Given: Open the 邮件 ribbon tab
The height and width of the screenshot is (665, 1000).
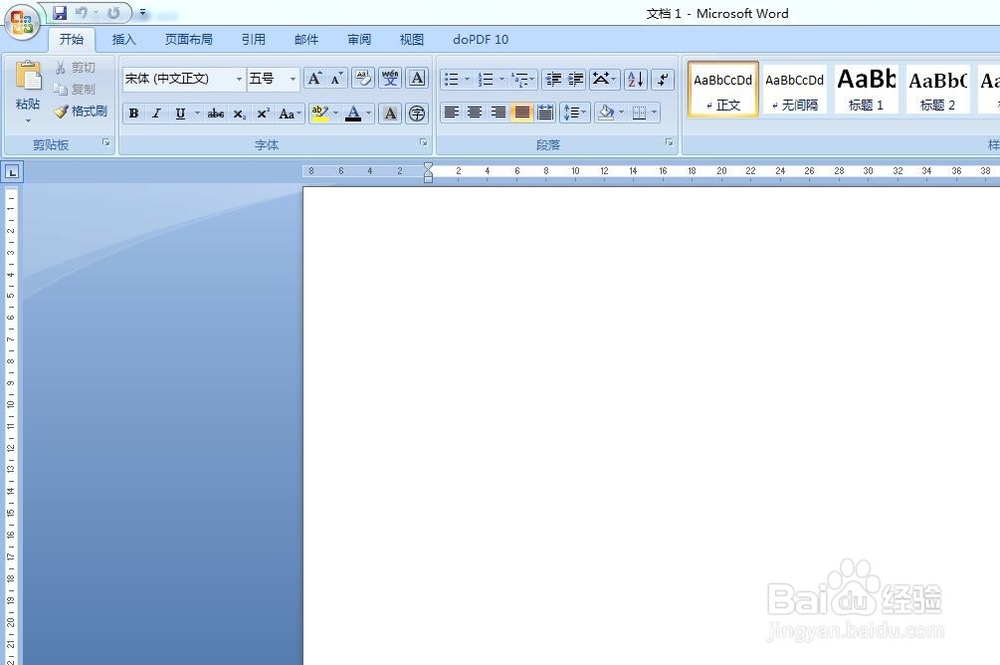Looking at the screenshot, I should pyautogui.click(x=306, y=40).
